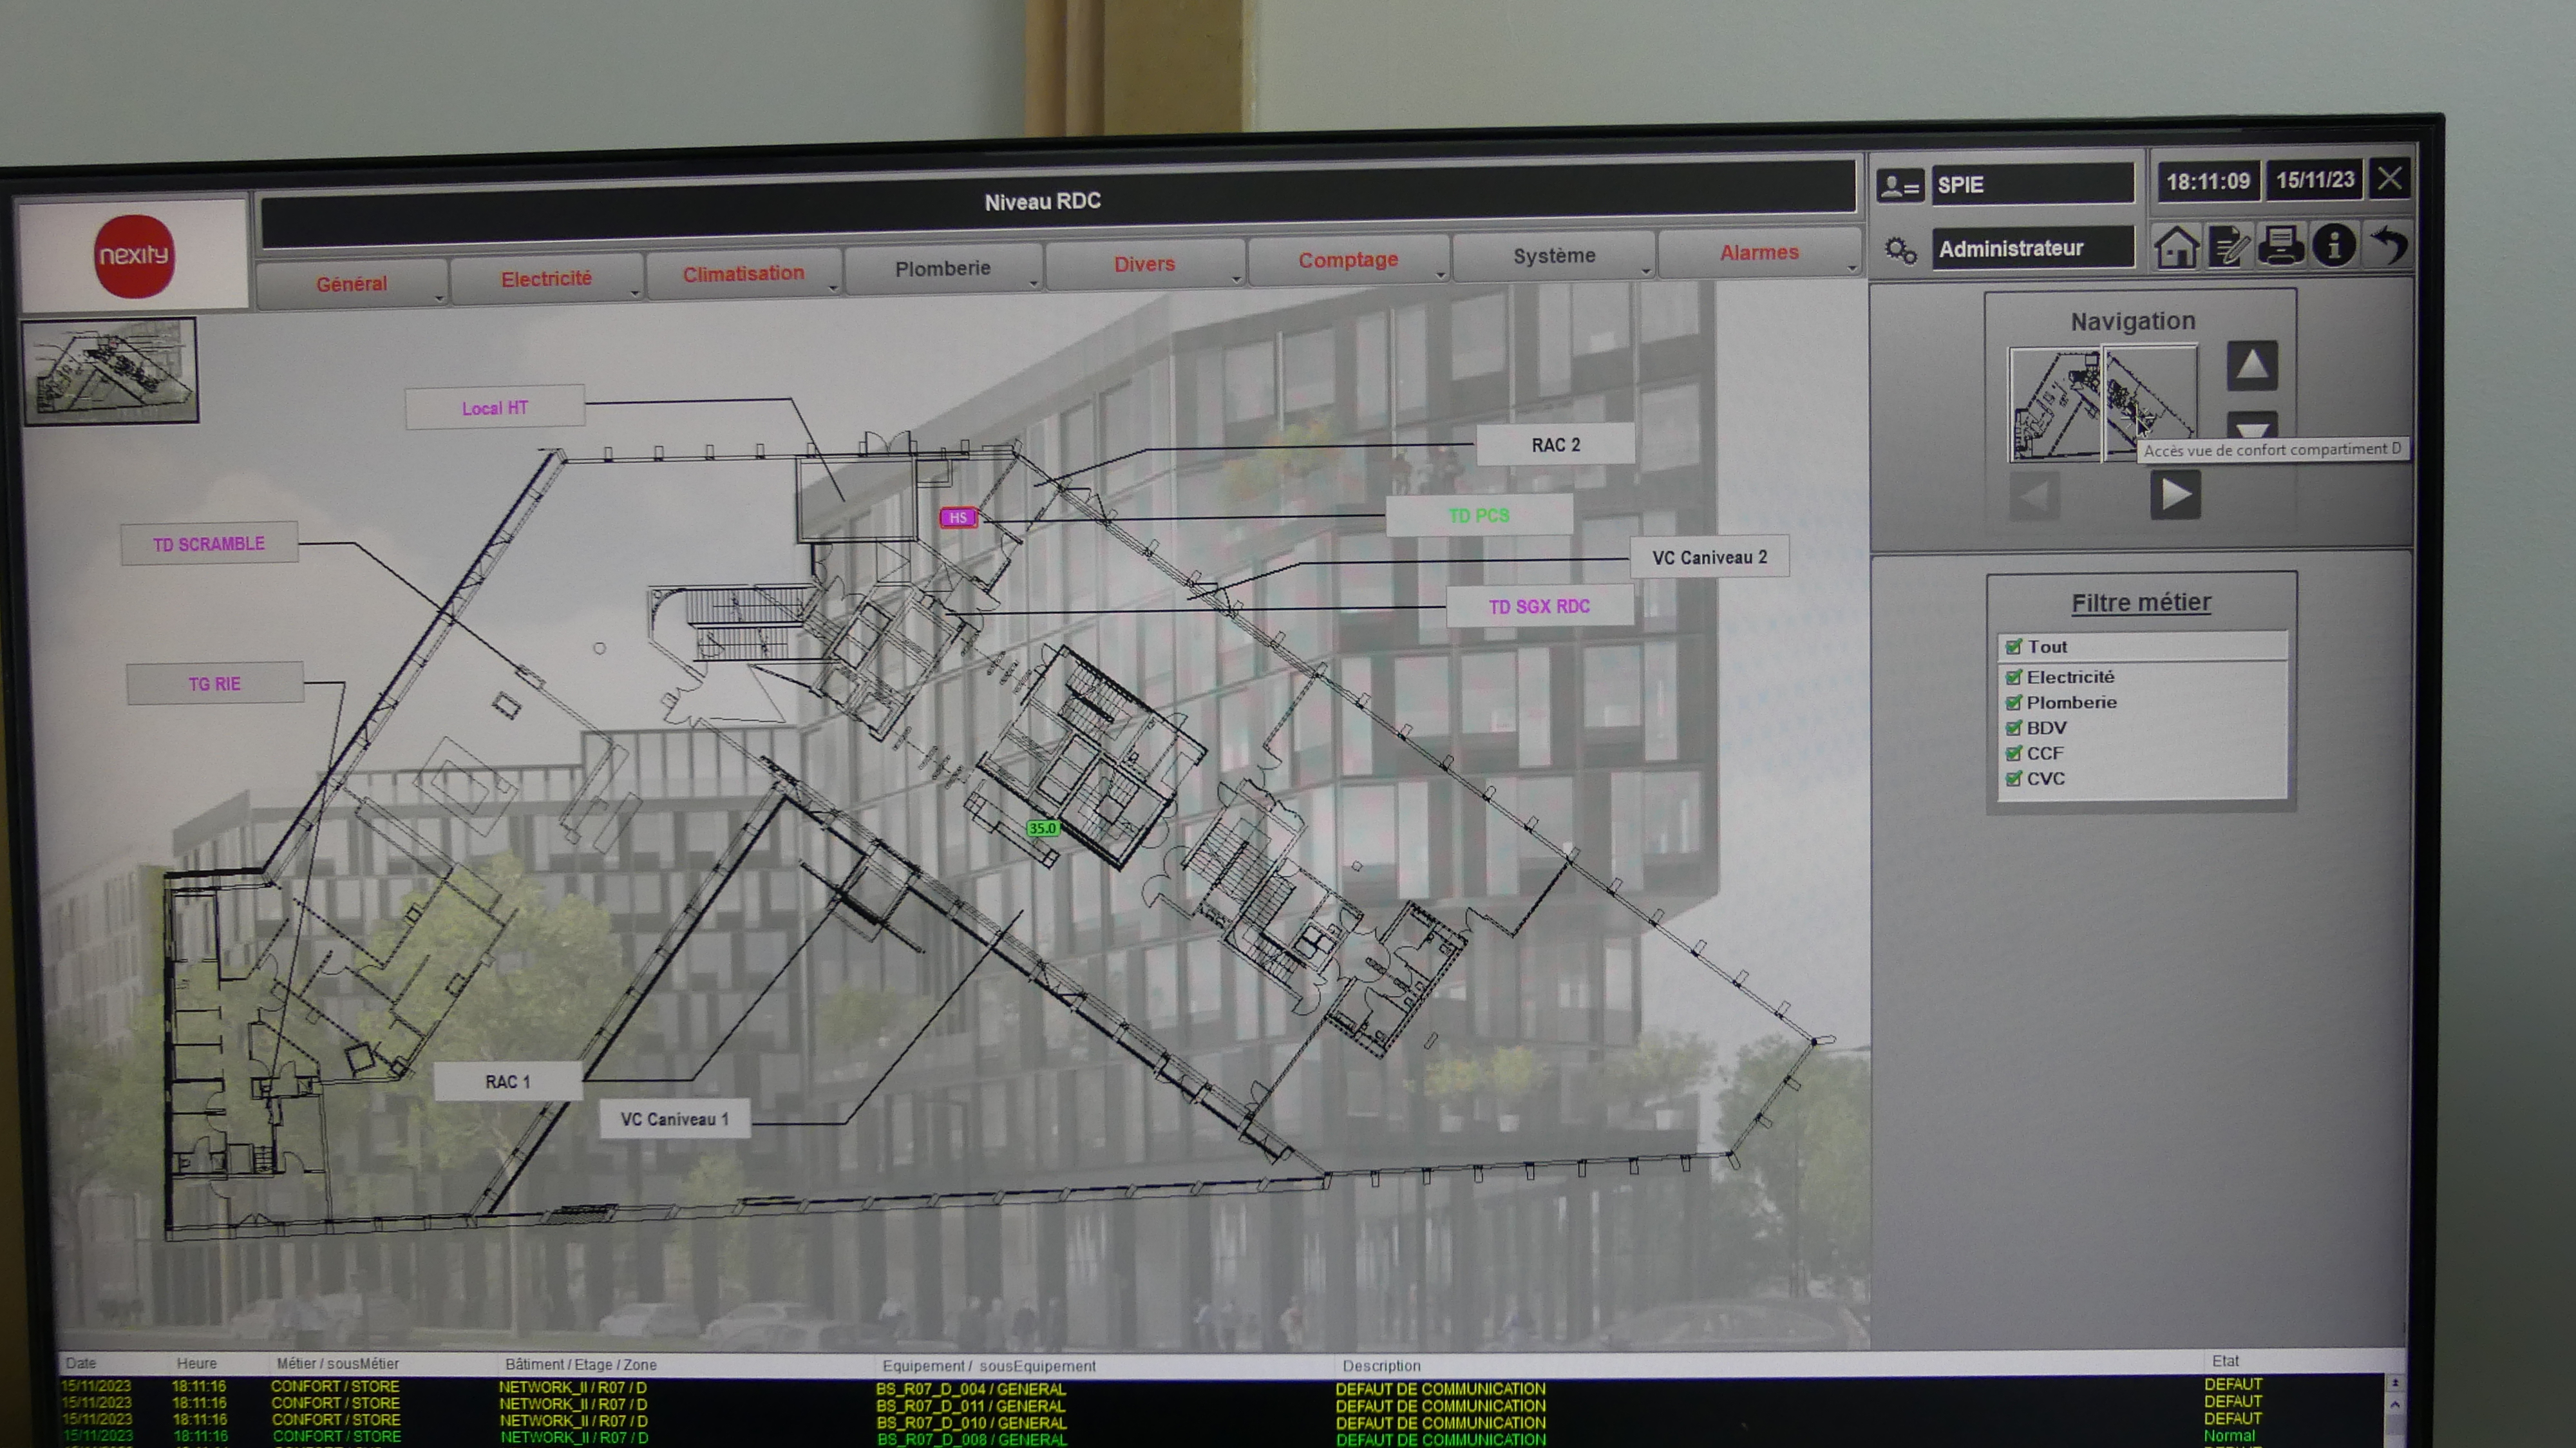This screenshot has width=2576, height=1448.
Task: Uncheck the Tout filter checkbox
Action: pyautogui.click(x=2014, y=647)
